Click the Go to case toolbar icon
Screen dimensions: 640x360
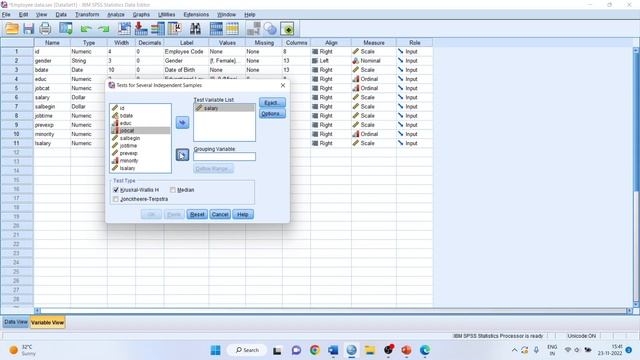[124, 29]
